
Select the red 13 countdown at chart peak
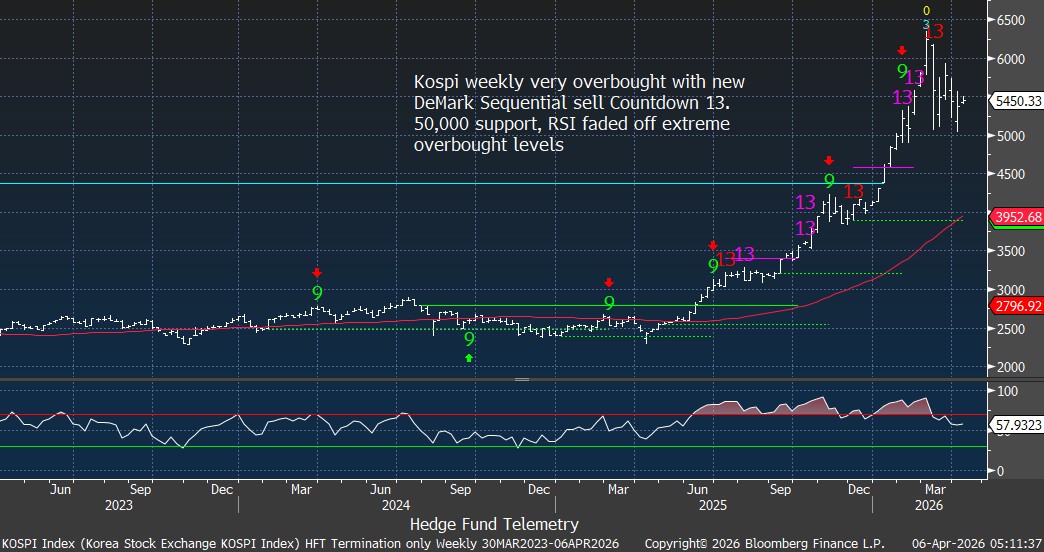[933, 32]
